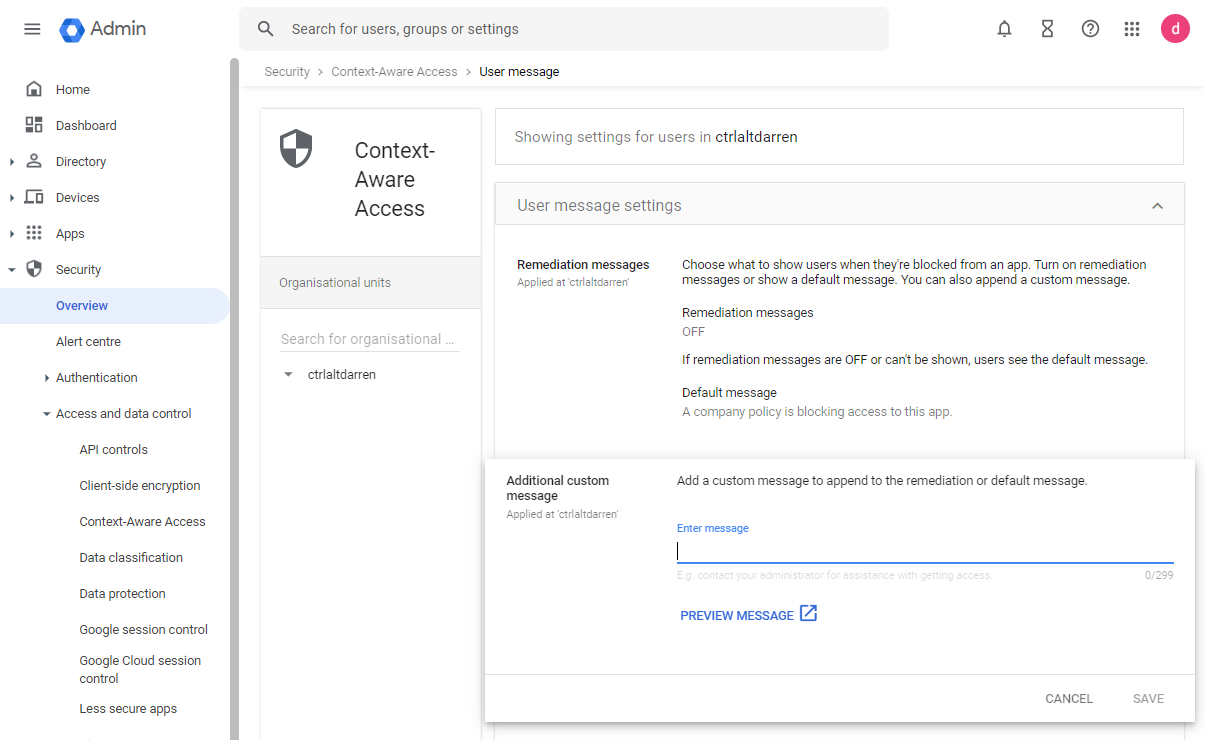This screenshot has height=740, width=1205.
Task: Click the Cancel button
Action: click(1068, 699)
